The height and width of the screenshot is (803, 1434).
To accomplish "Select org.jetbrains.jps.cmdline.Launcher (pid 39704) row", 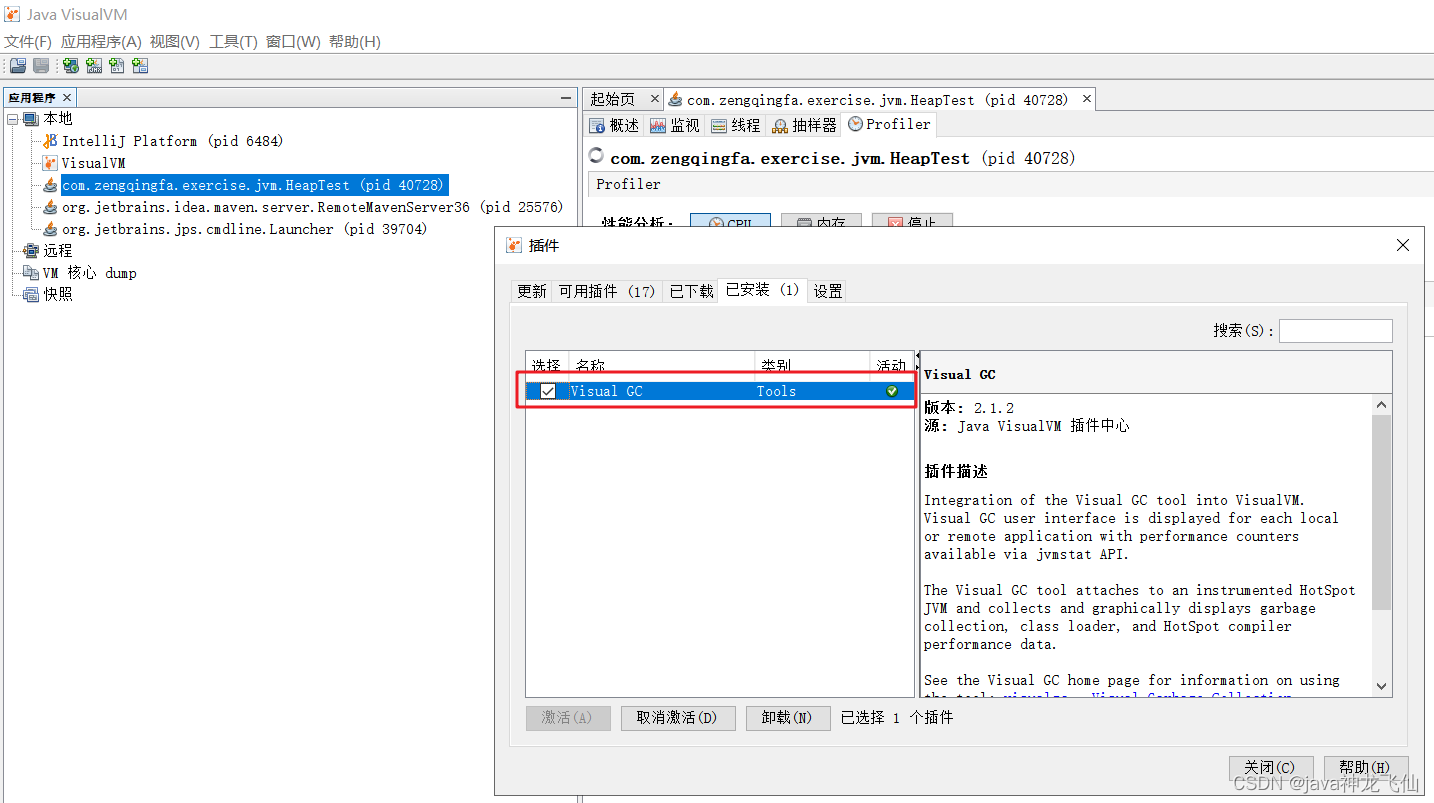I will pyautogui.click(x=244, y=229).
